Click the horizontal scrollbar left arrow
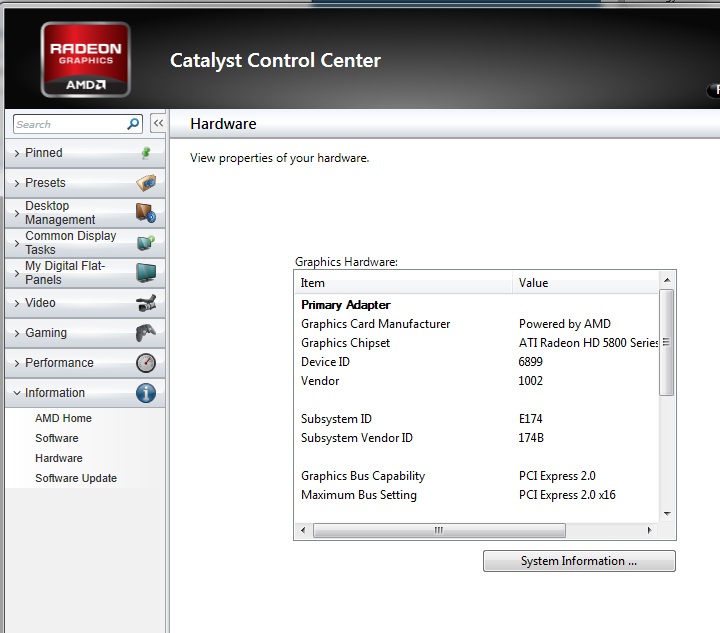Image resolution: width=720 pixels, height=633 pixels. (x=303, y=530)
